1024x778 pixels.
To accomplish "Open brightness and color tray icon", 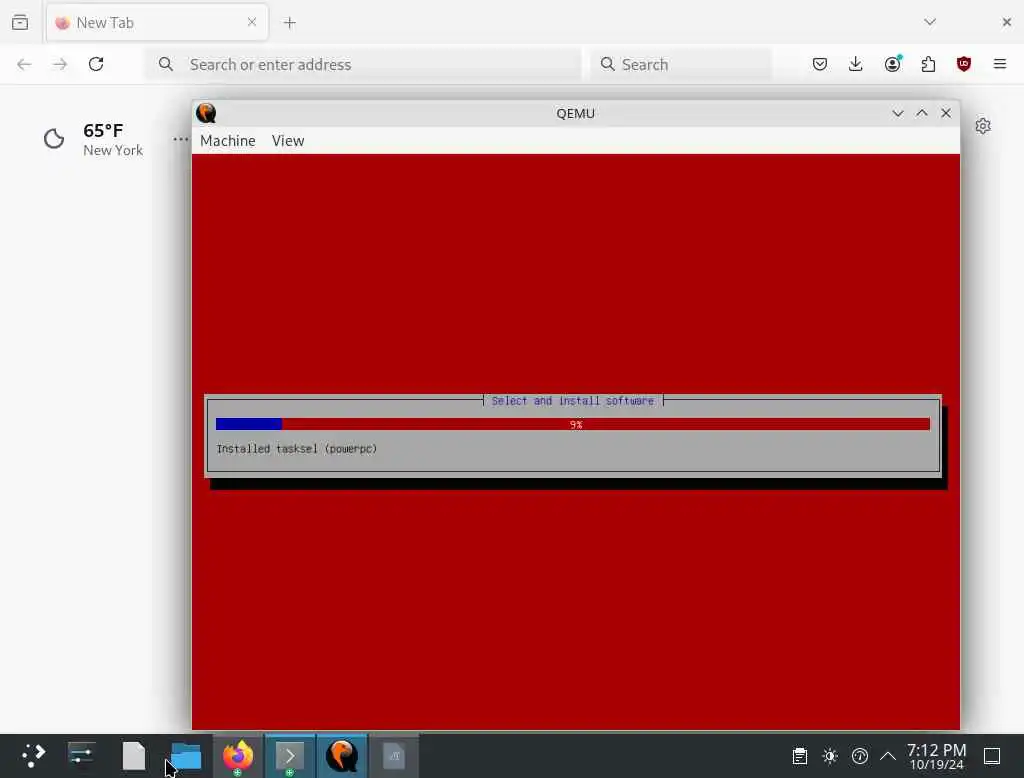I will 830,756.
